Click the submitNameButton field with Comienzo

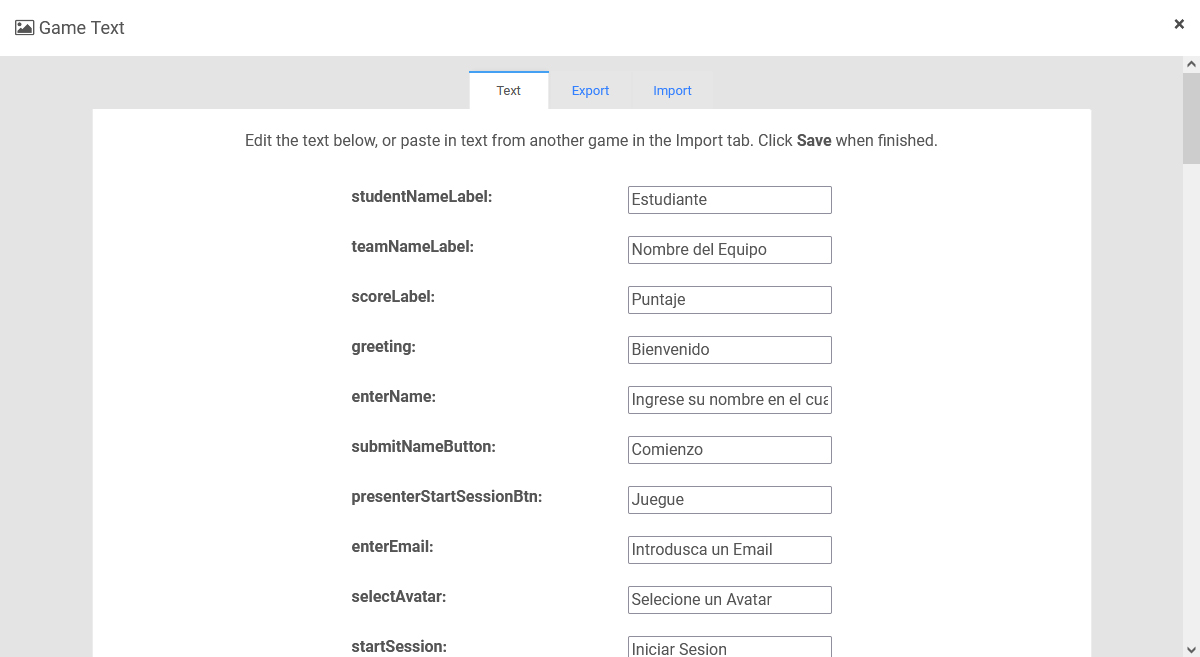[x=729, y=450]
